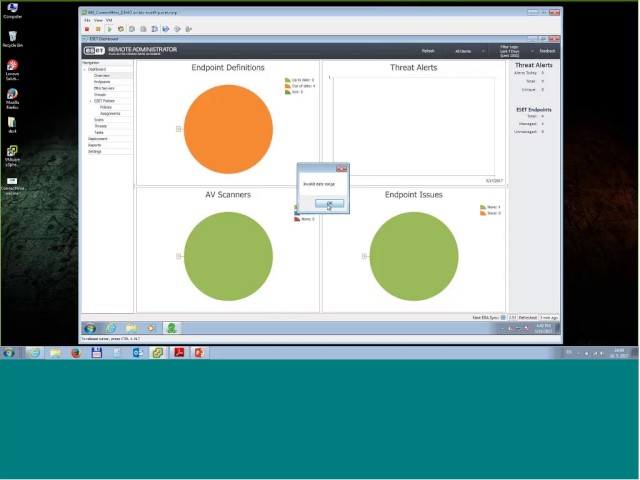This screenshot has width=640, height=480.
Task: Select Threats in navigation tree
Action: (x=100, y=126)
